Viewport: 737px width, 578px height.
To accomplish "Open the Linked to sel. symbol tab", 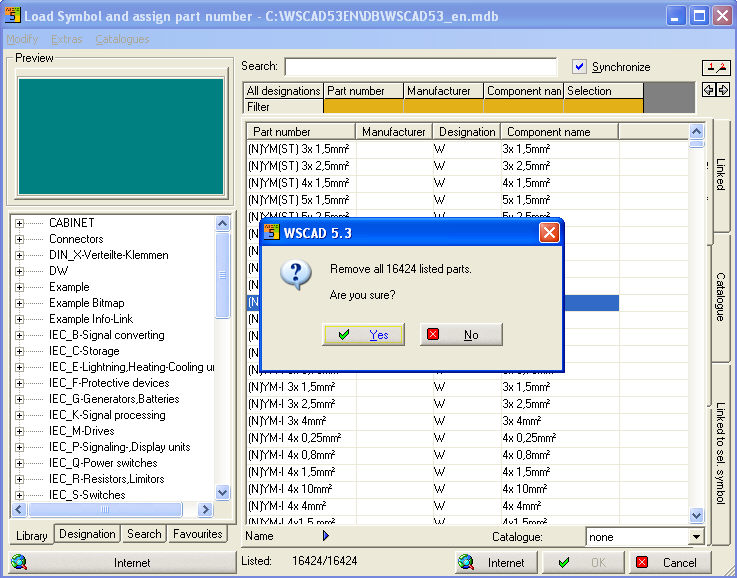I will tap(720, 453).
